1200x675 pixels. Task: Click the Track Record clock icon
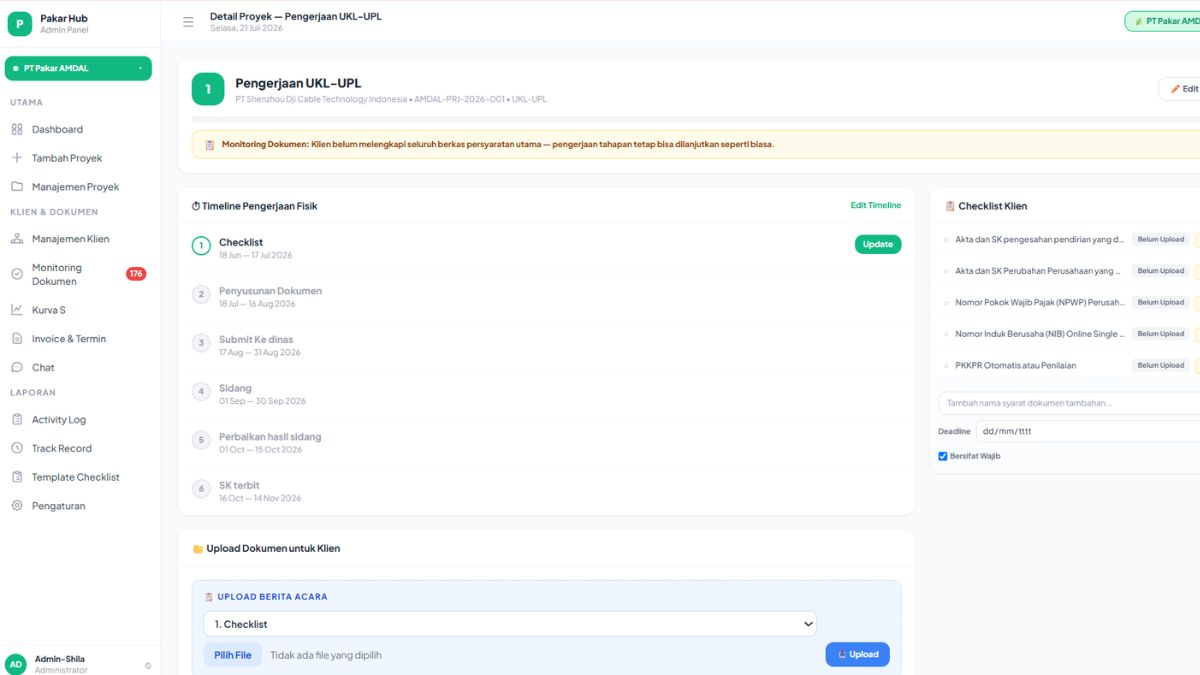click(17, 448)
